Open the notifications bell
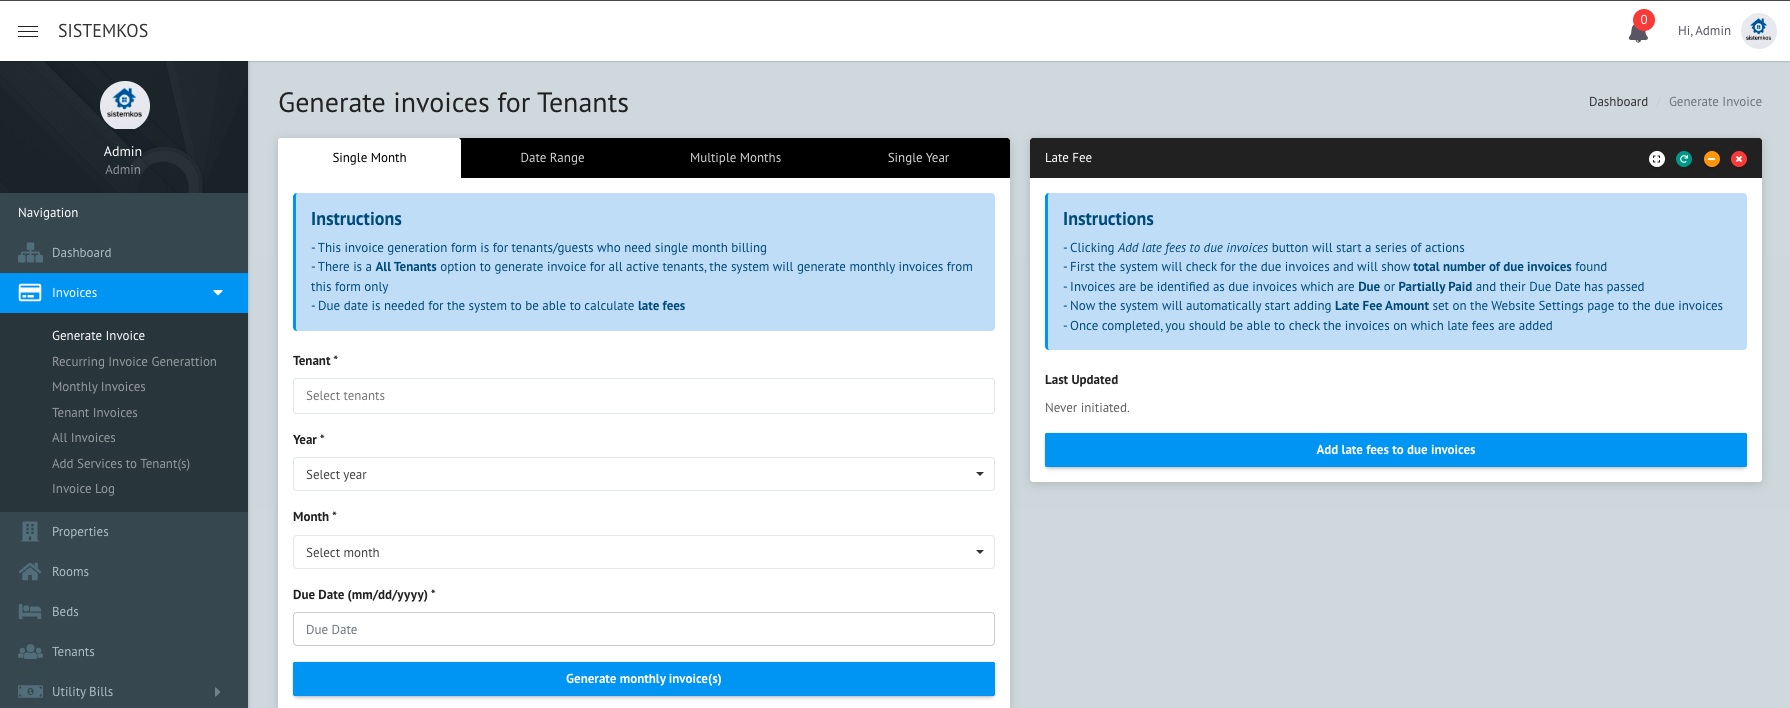This screenshot has width=1790, height=708. (1638, 32)
